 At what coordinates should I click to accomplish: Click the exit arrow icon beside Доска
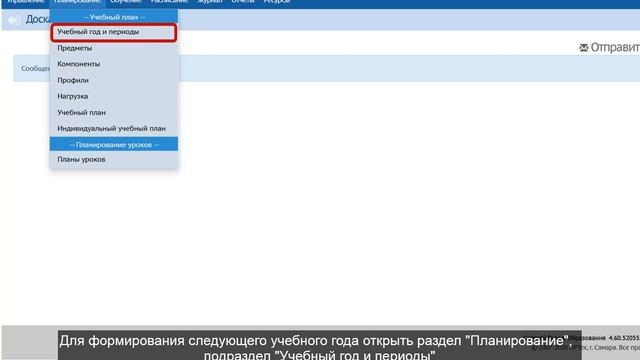point(14,20)
